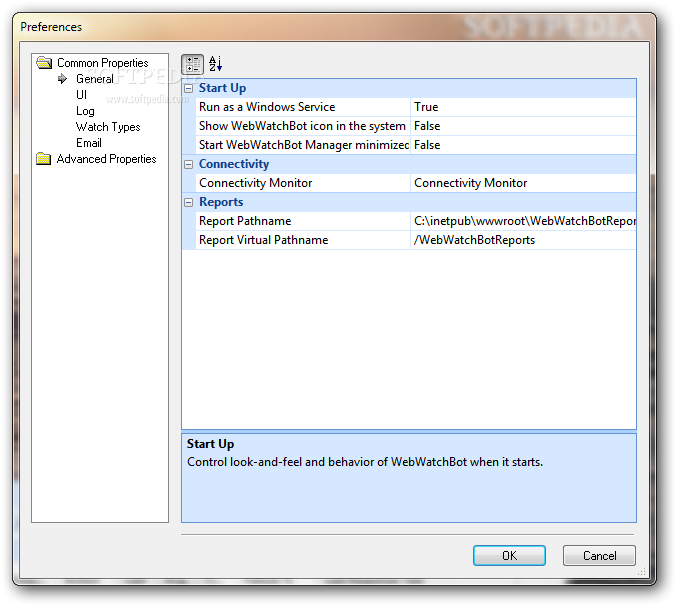Select Advanced Properties tree node
Screen dimensions: 677x606
(x=106, y=159)
